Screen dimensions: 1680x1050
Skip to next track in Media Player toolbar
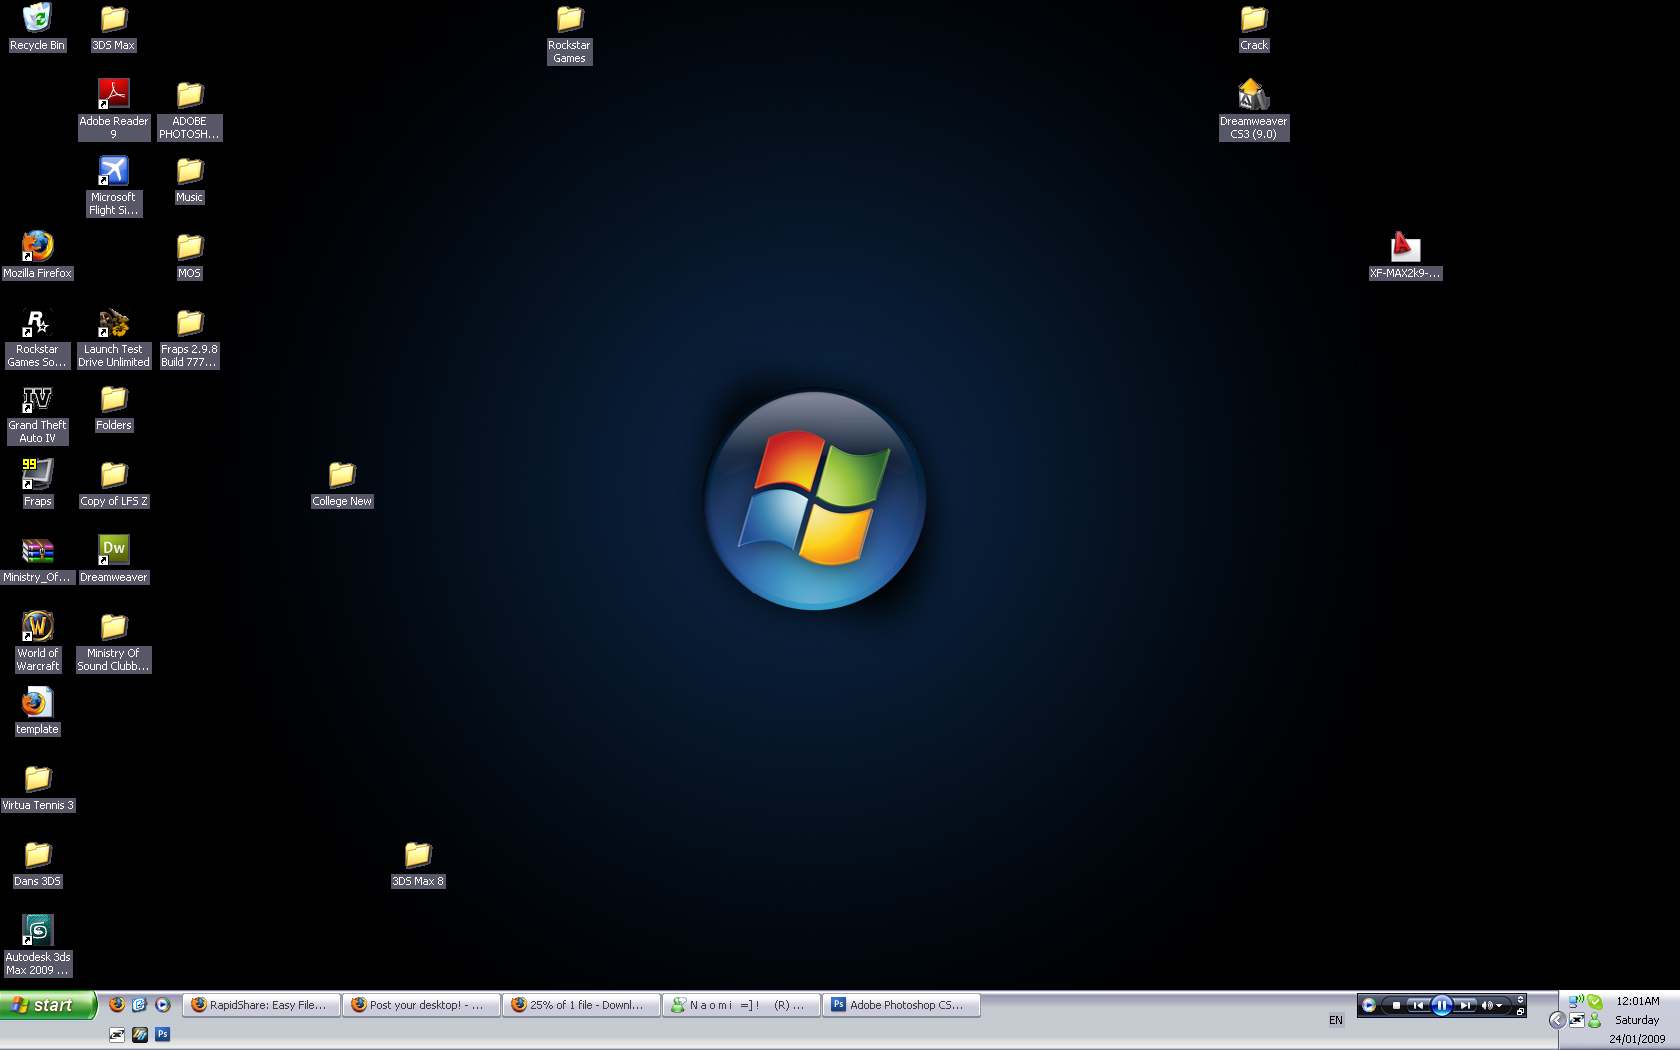(x=1465, y=1005)
